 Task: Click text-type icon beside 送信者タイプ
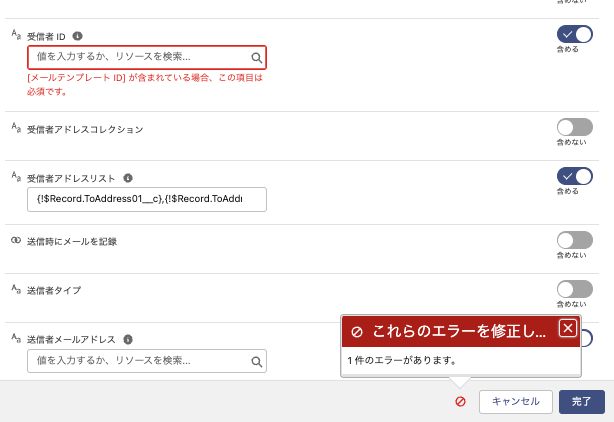tap(16, 289)
